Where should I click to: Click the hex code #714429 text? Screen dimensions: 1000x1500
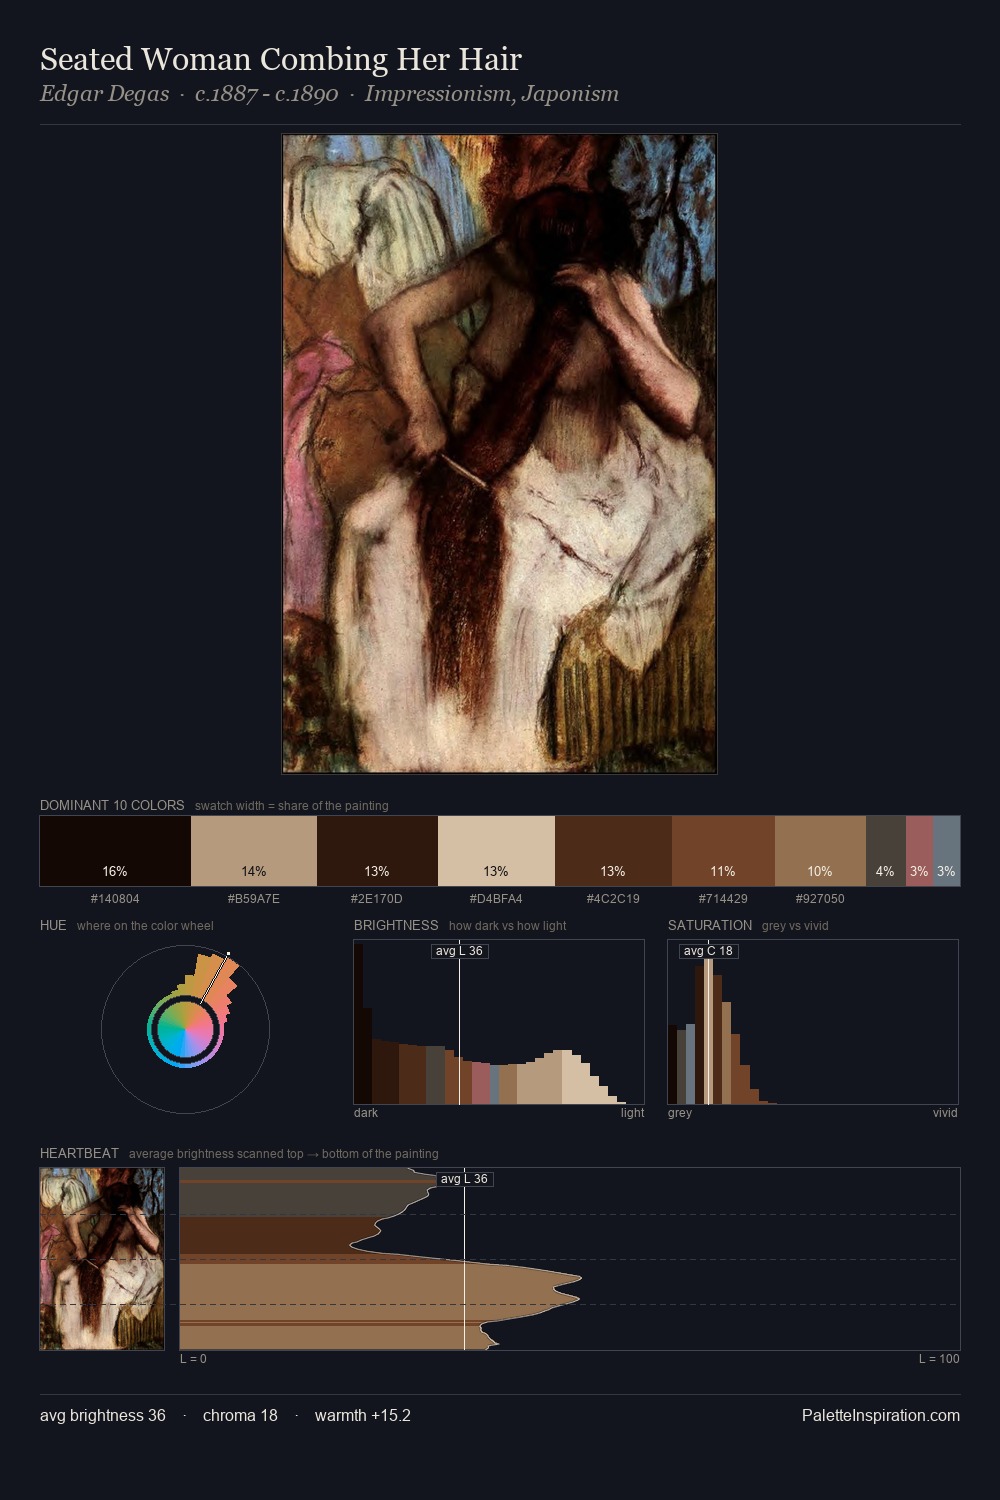(723, 899)
